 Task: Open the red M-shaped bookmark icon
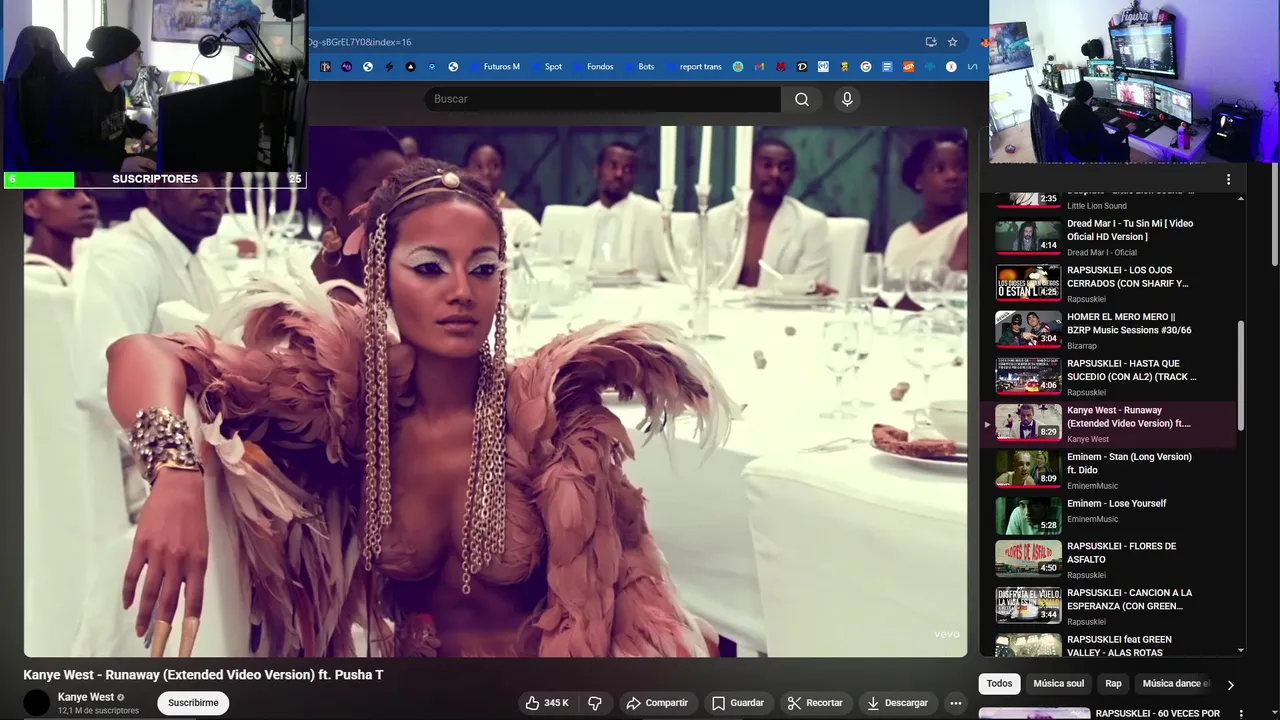tap(781, 67)
